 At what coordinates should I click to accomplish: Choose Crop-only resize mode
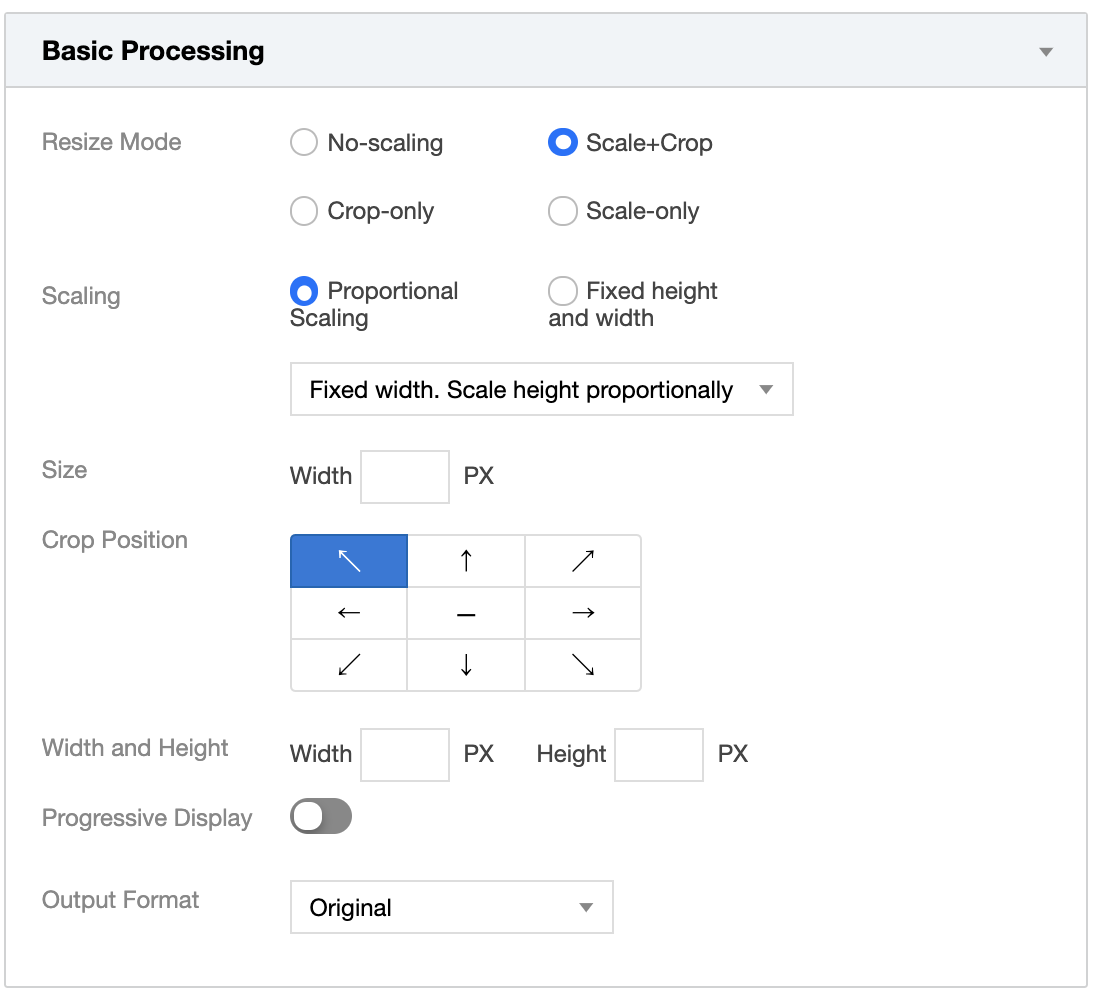click(x=304, y=211)
